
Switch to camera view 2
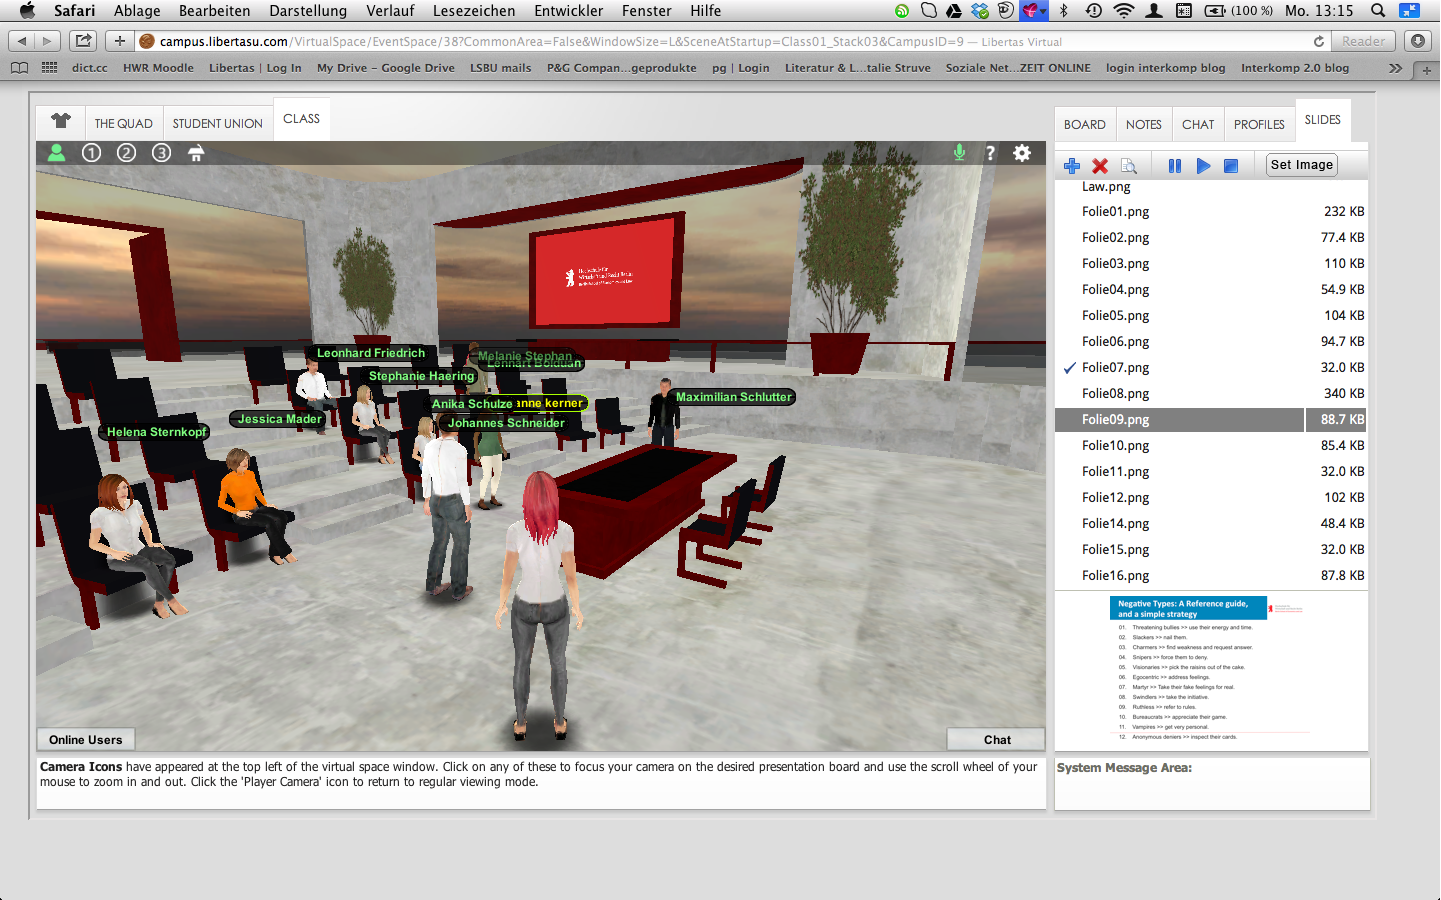126,153
